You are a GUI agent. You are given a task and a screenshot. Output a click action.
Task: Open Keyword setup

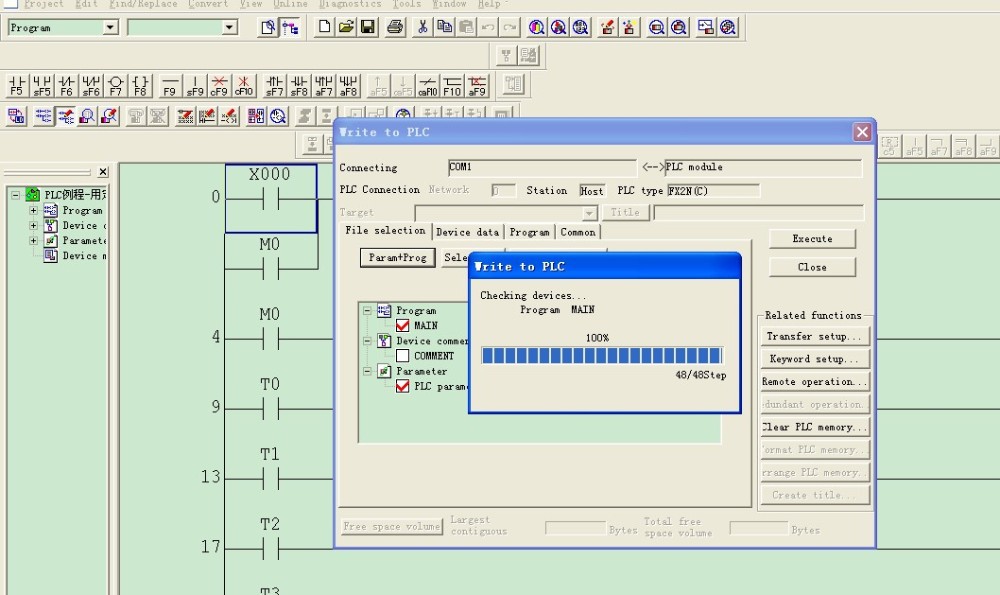[814, 359]
